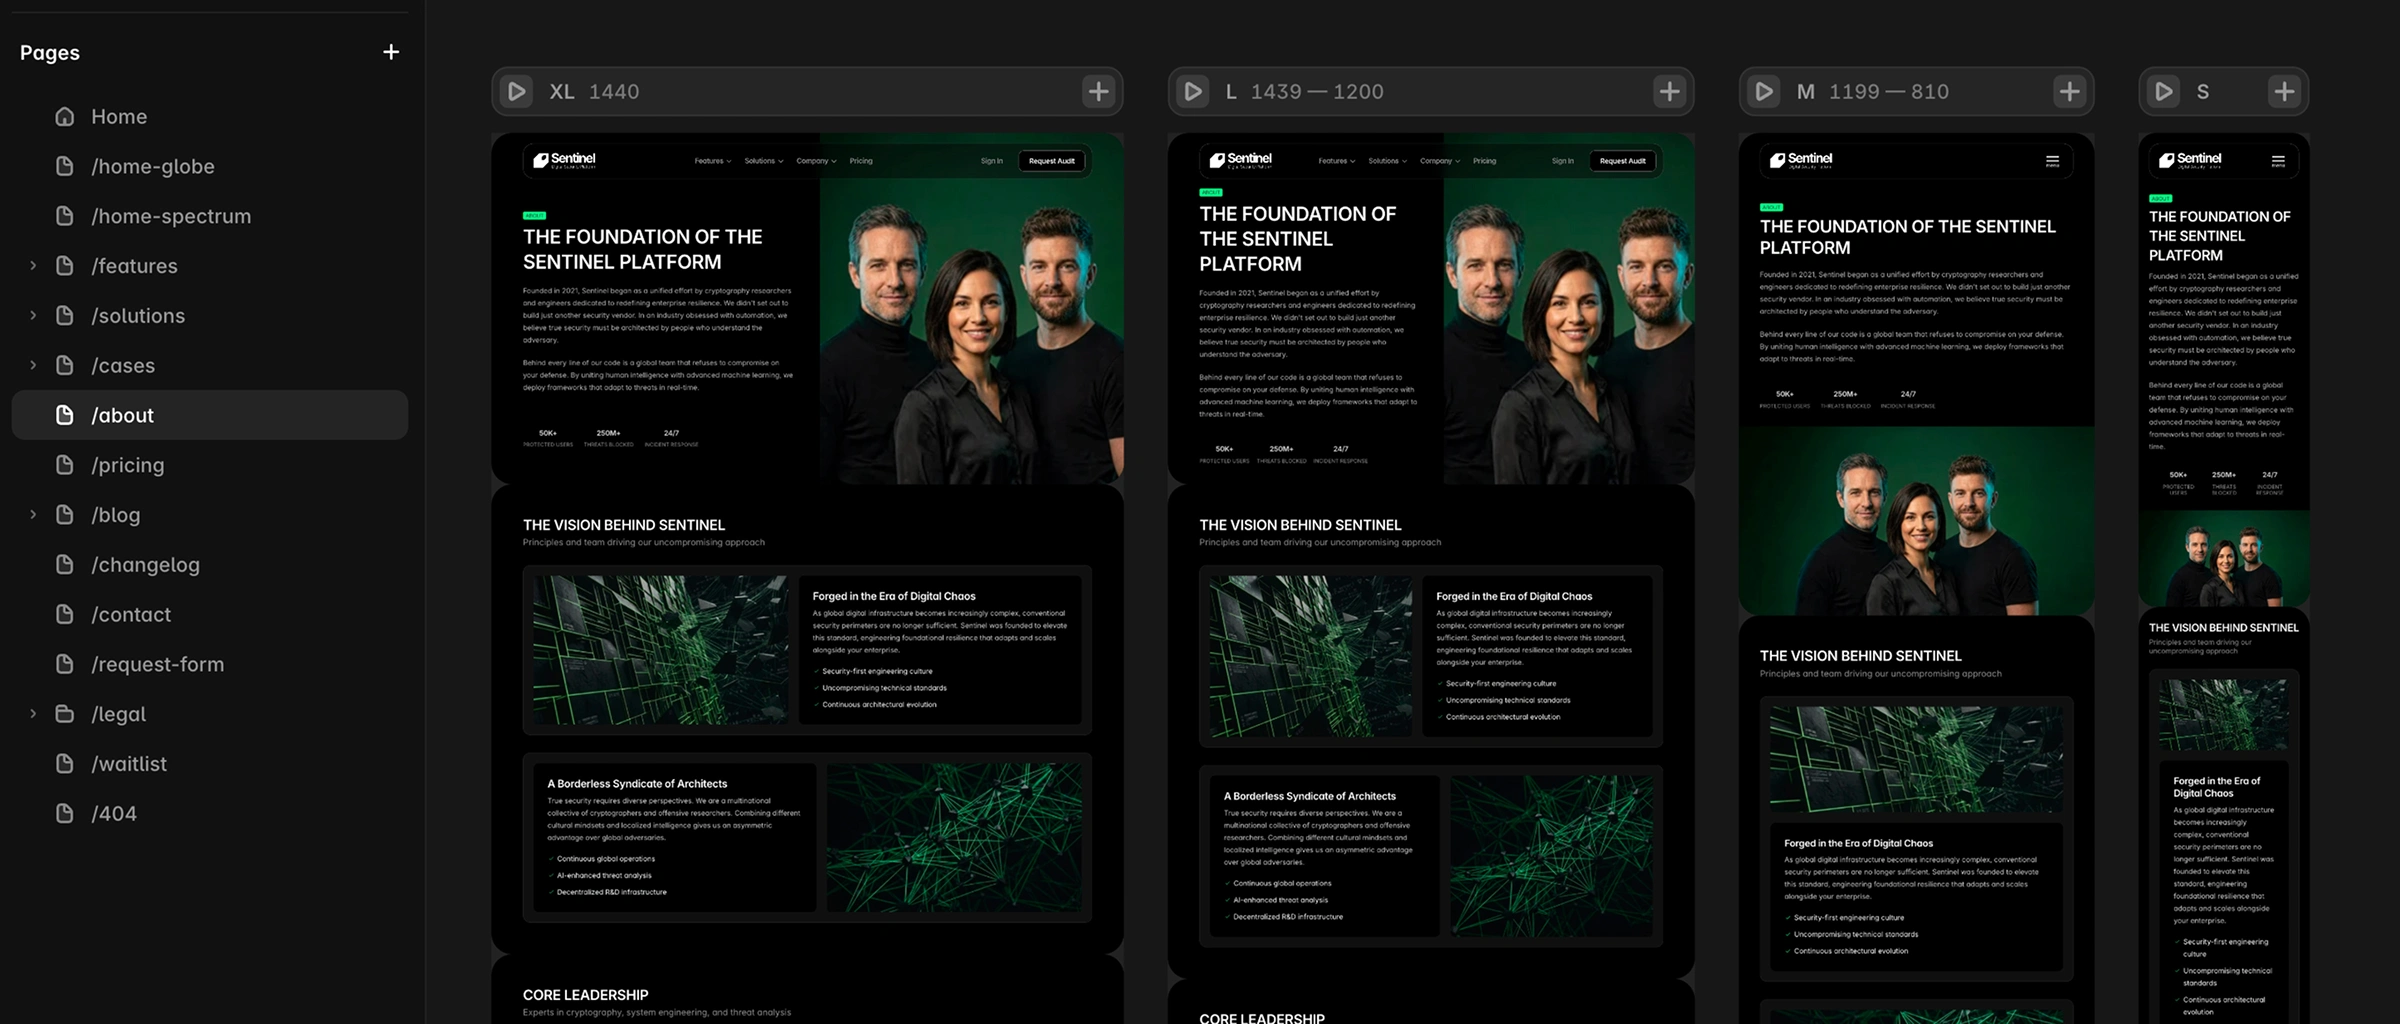Image resolution: width=2400 pixels, height=1024 pixels.
Task: Click the Home page house icon
Action: pos(65,117)
